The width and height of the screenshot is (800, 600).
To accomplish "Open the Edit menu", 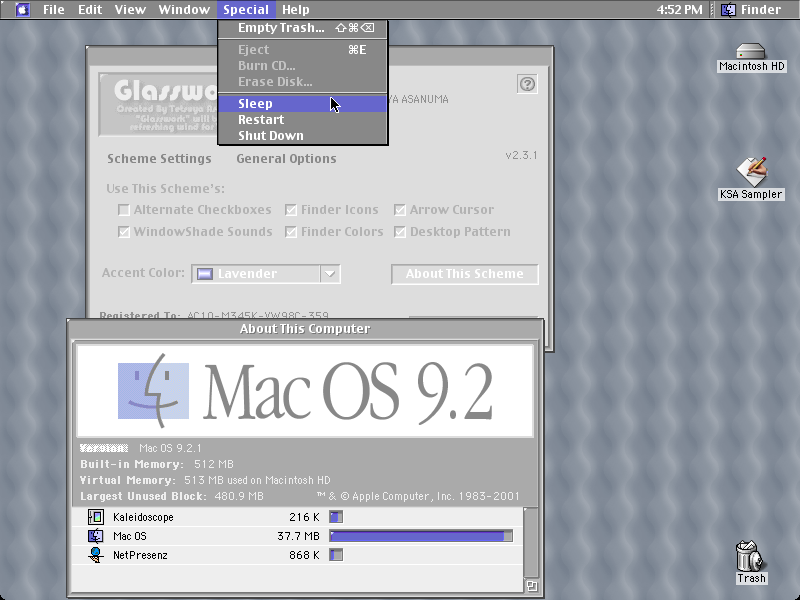I will pyautogui.click(x=90, y=10).
